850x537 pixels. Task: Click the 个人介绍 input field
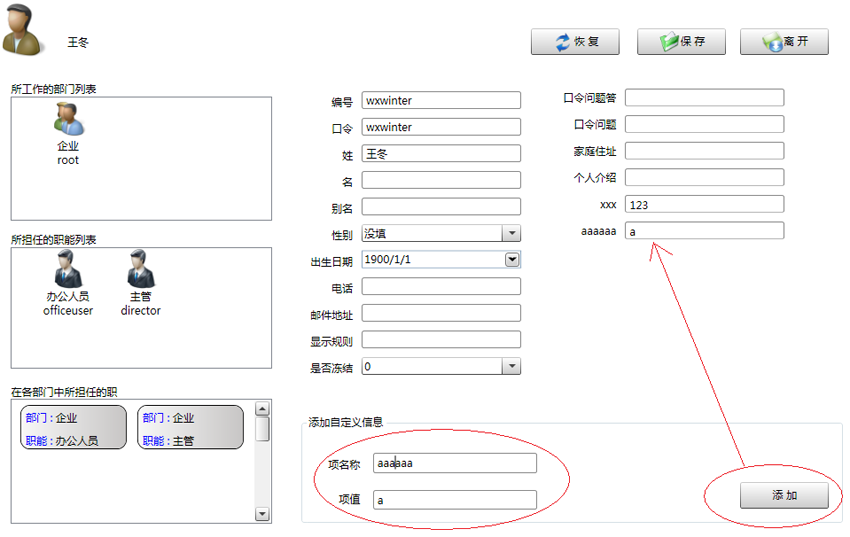click(x=704, y=177)
